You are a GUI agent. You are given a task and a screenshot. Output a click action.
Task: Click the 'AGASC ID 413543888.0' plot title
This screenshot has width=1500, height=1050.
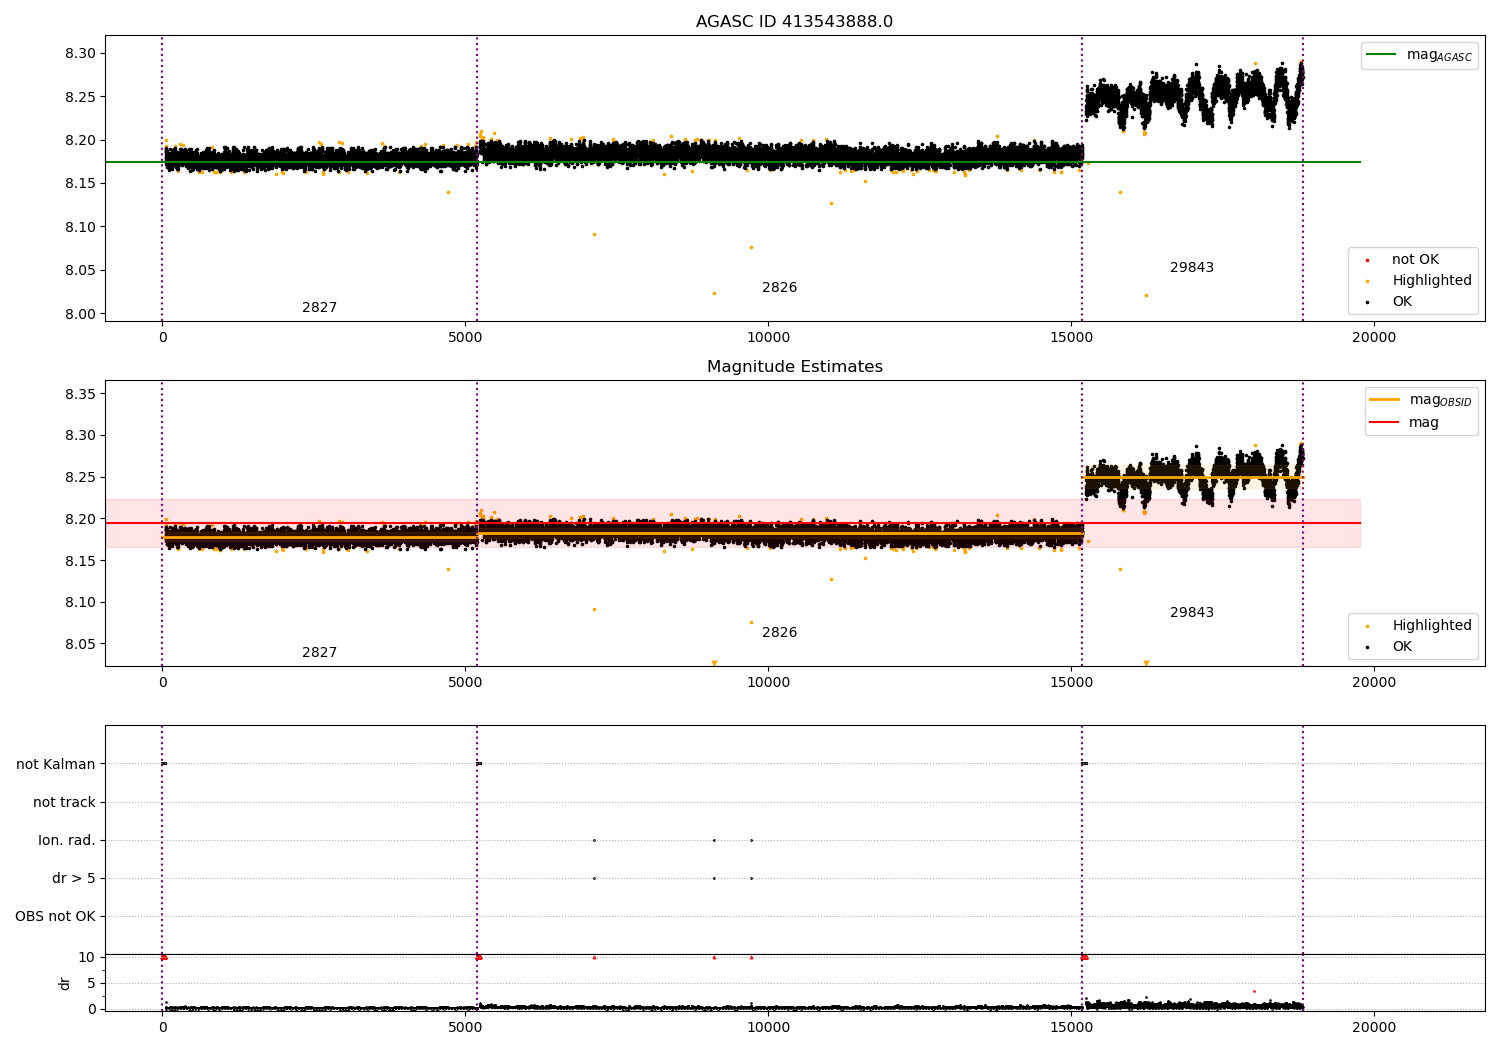[x=794, y=22]
